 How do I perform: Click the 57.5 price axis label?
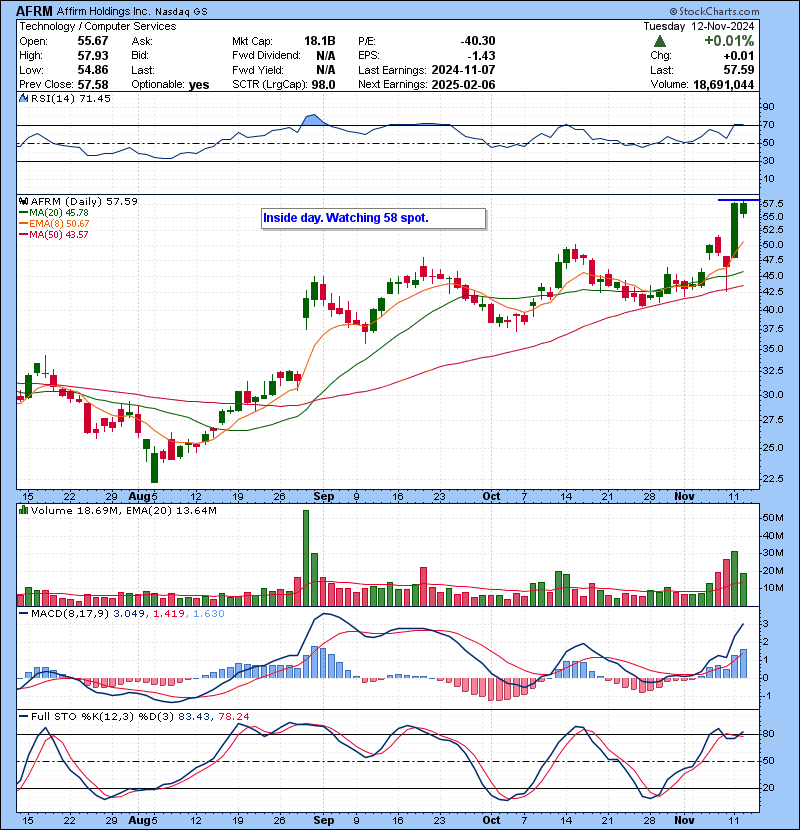773,203
